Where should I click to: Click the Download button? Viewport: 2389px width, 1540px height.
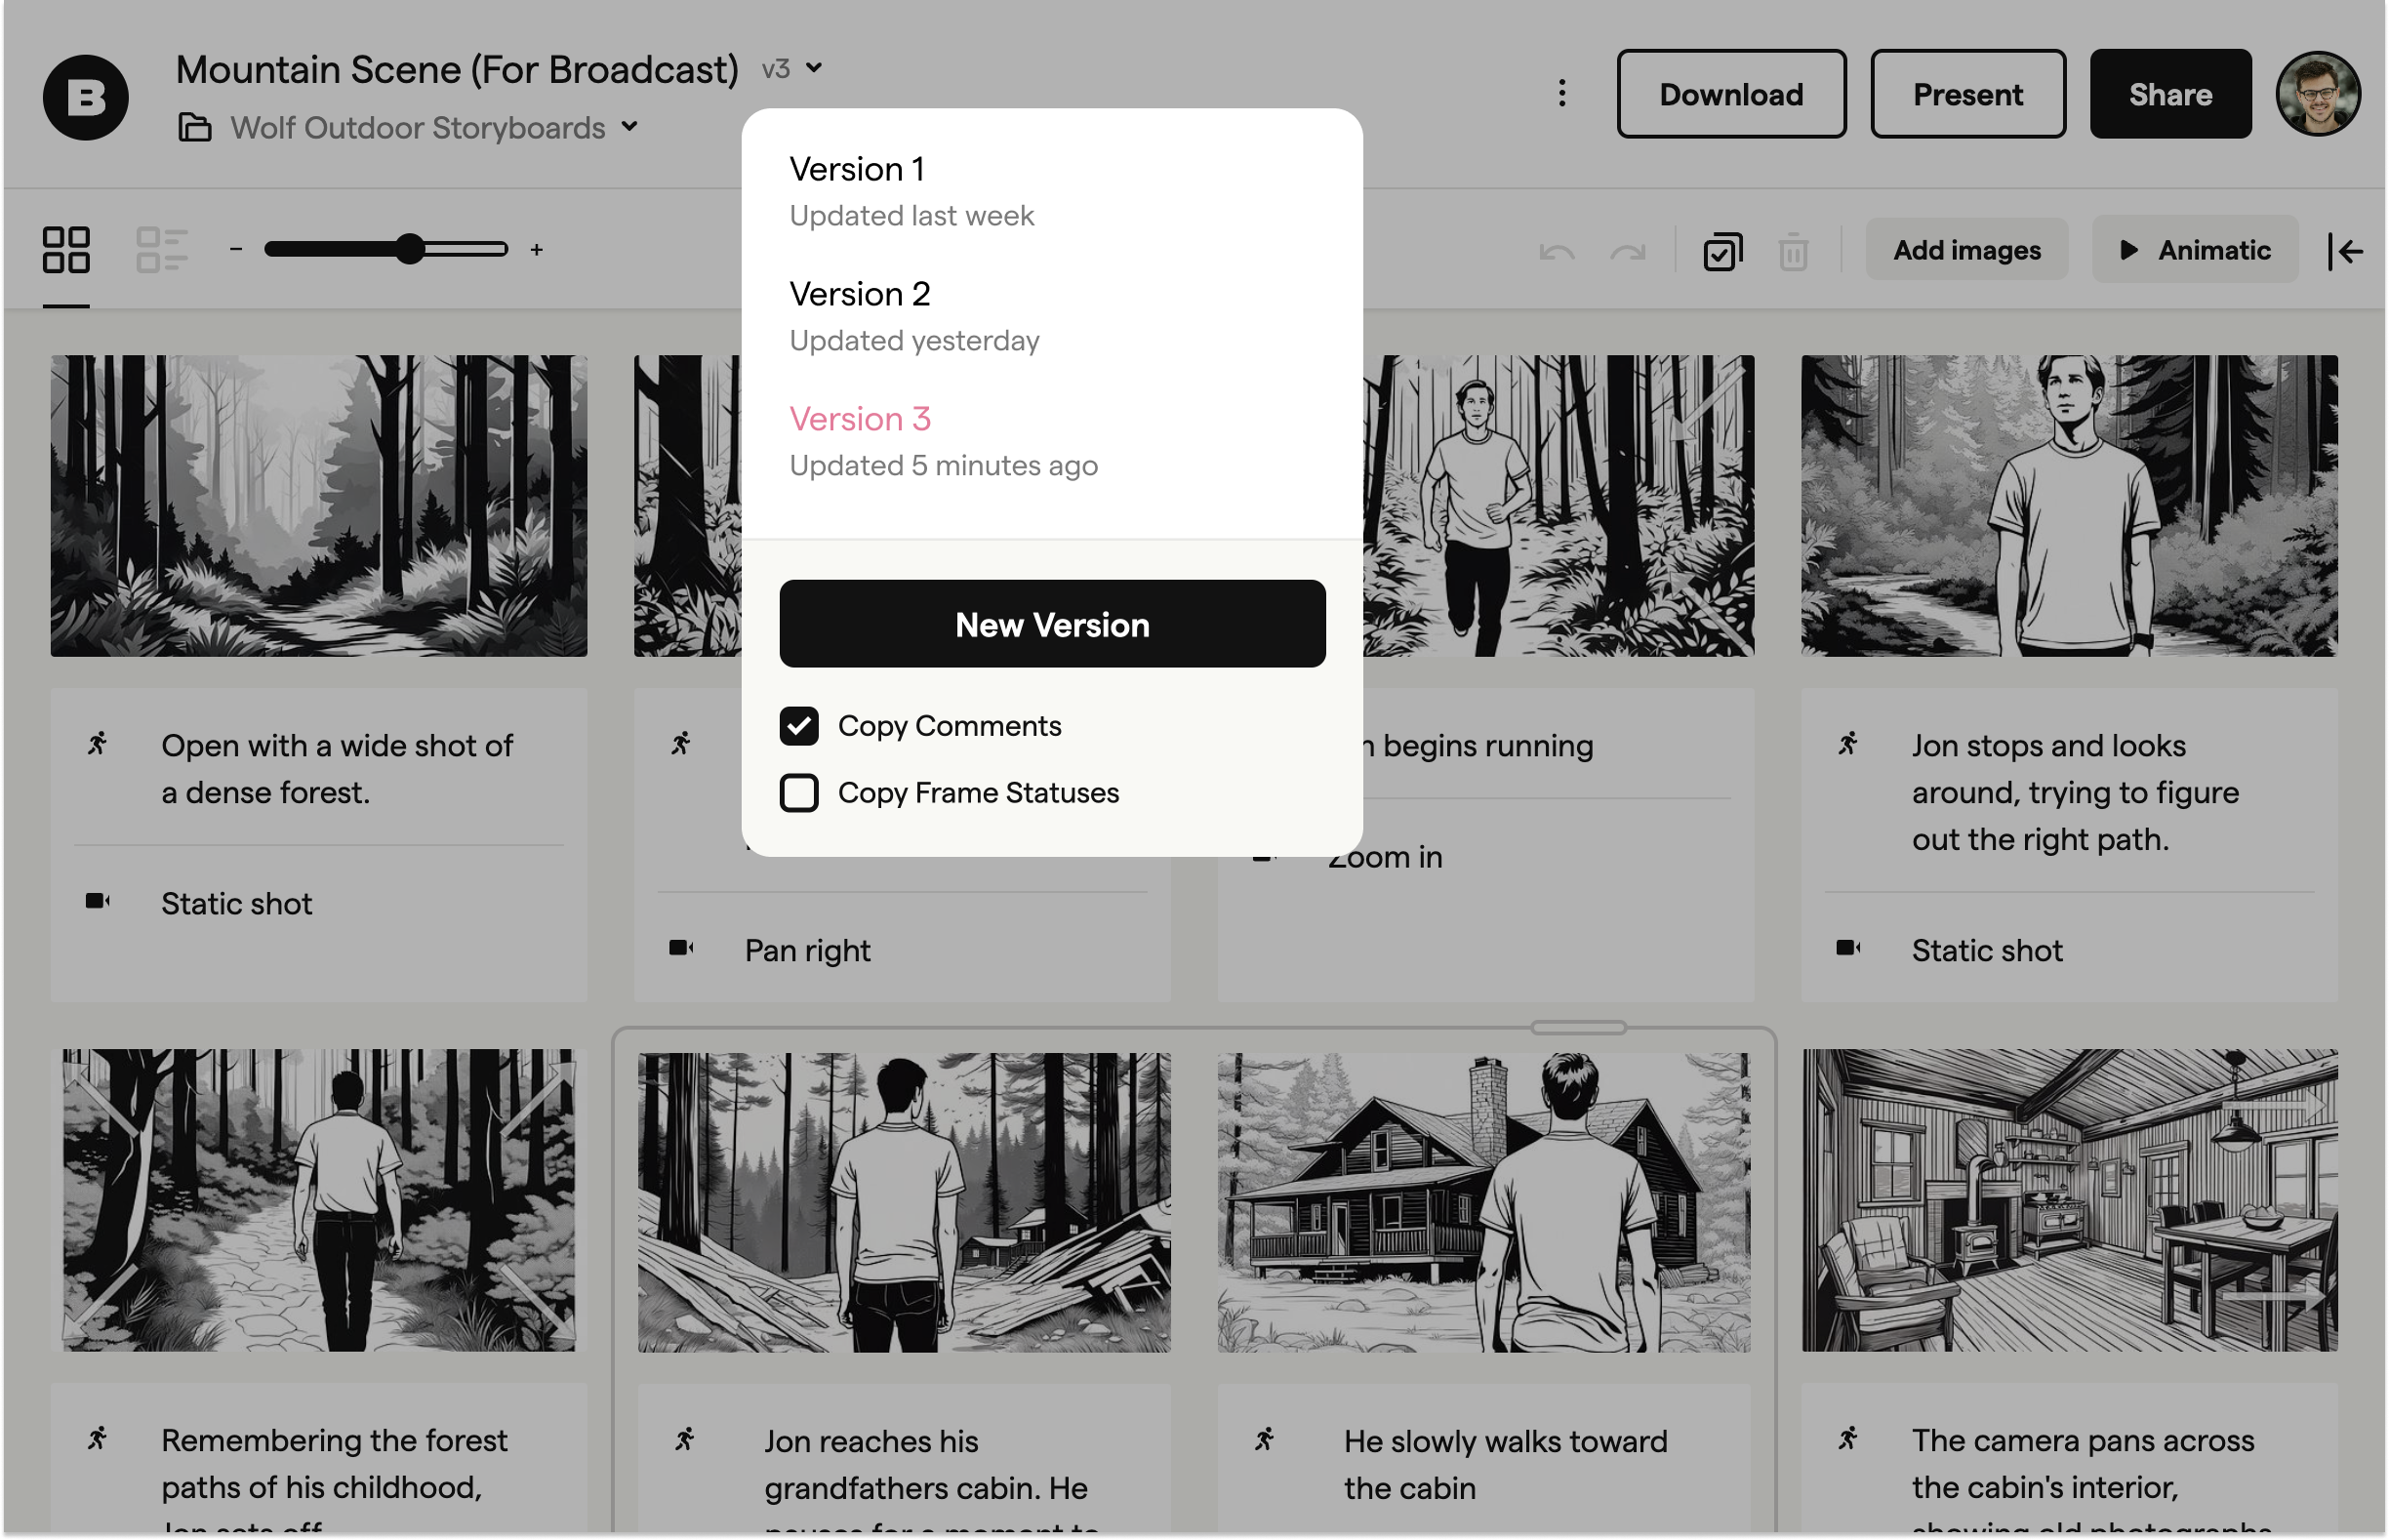coord(1731,94)
